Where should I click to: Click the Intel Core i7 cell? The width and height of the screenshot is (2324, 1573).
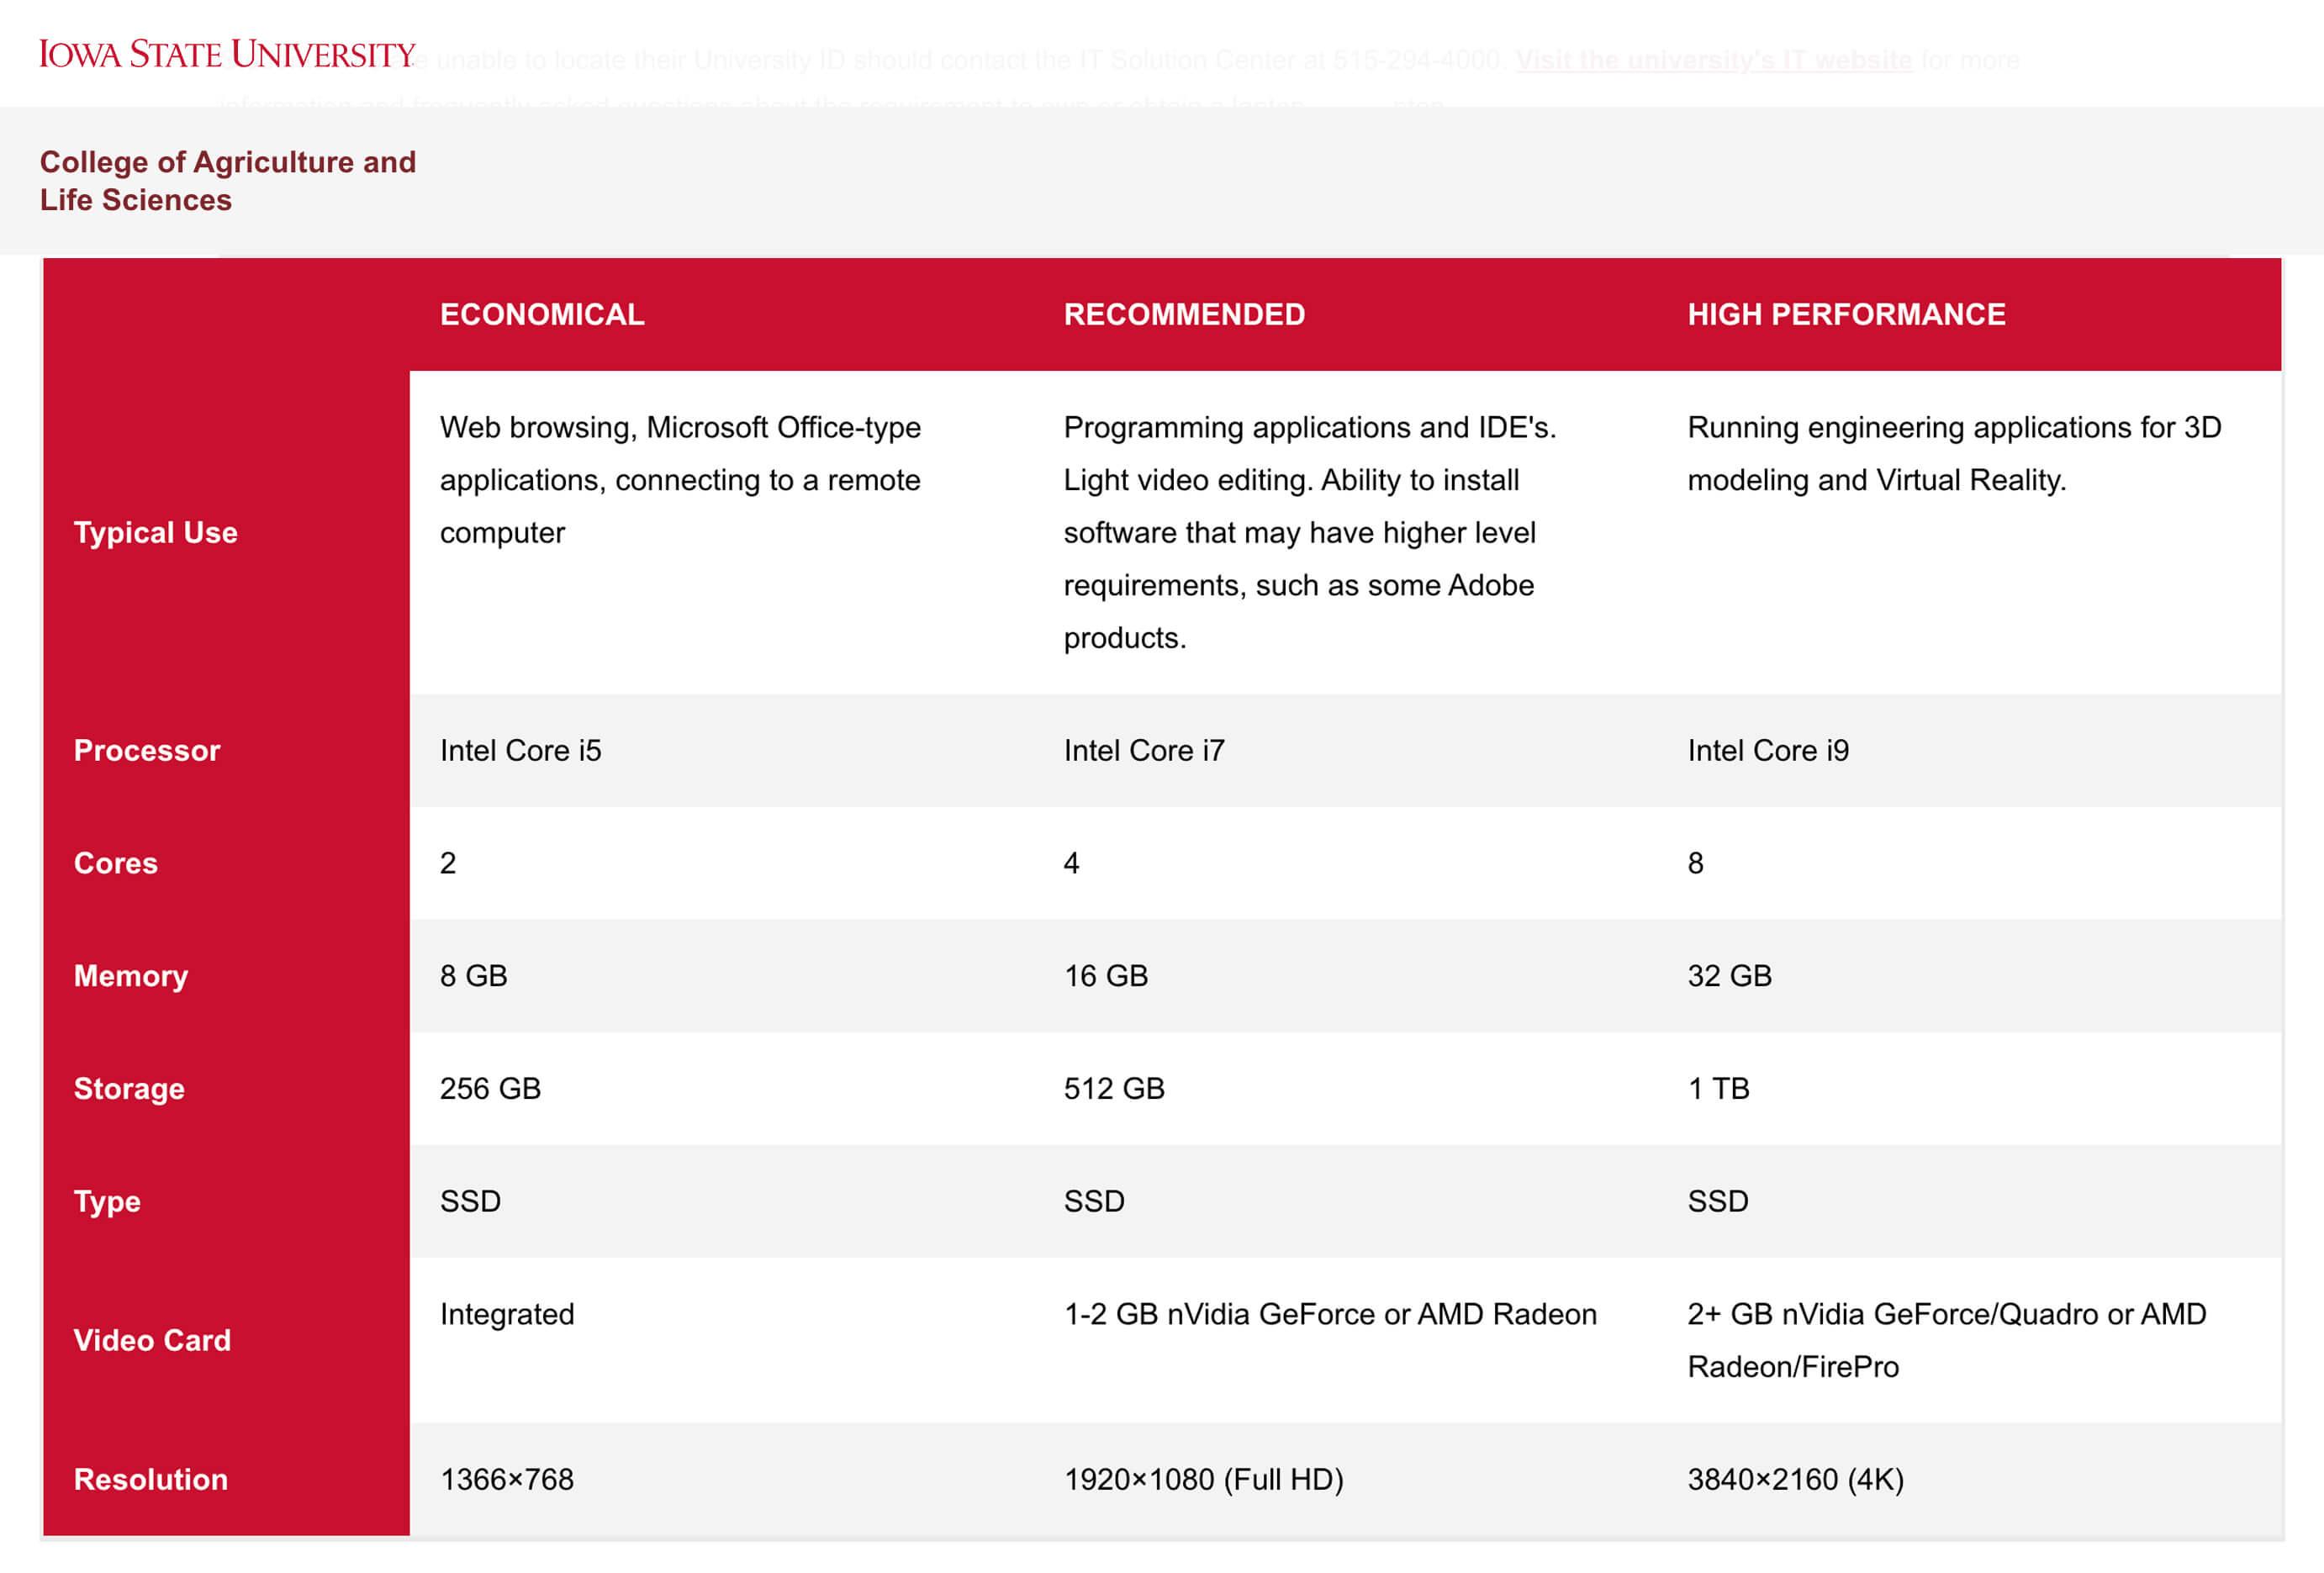1144,750
